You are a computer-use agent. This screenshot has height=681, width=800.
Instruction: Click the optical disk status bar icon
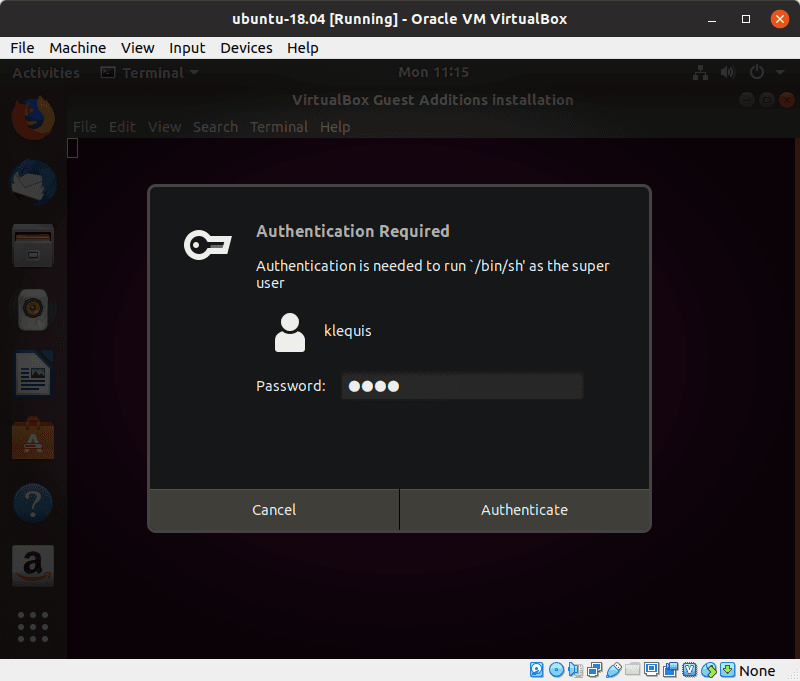(x=556, y=670)
